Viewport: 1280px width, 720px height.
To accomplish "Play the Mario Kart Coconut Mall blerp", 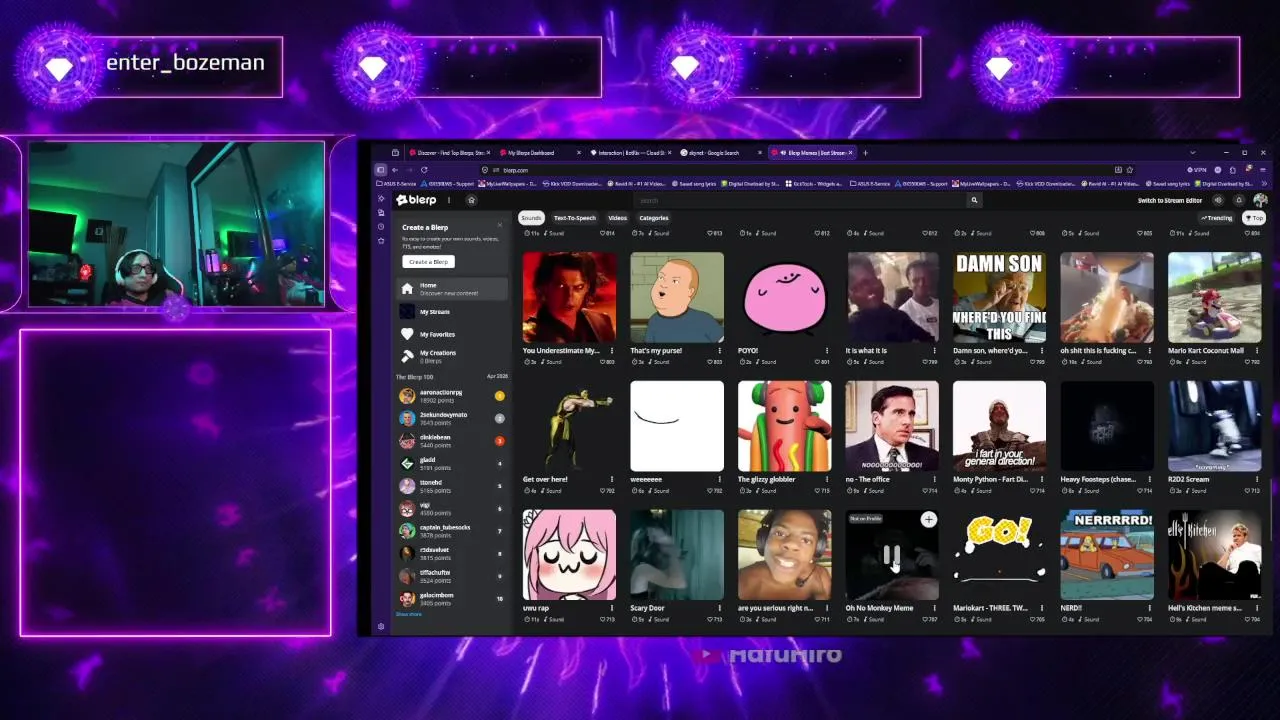I will pyautogui.click(x=1215, y=297).
